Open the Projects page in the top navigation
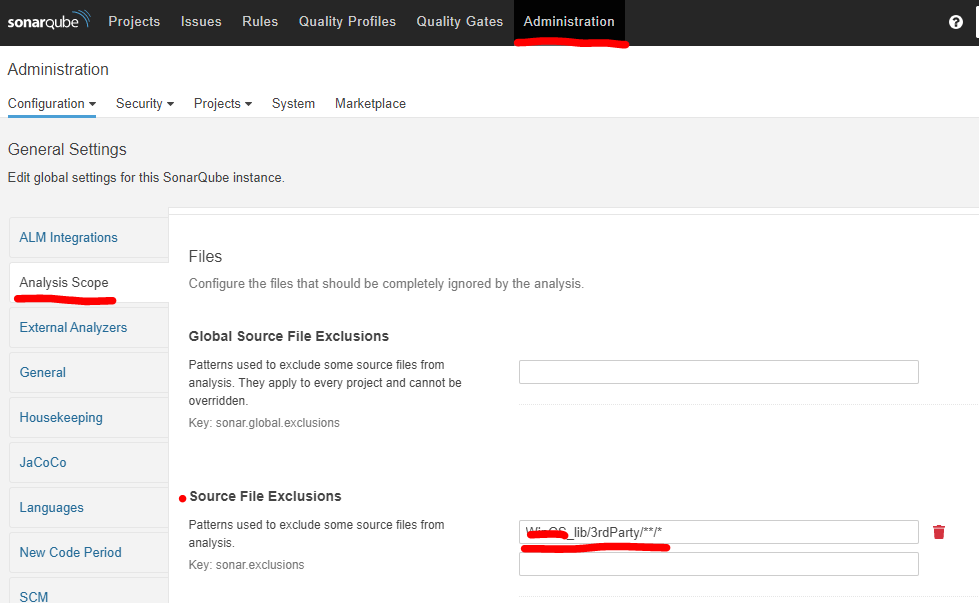Image resolution: width=979 pixels, height=603 pixels. [x=134, y=21]
